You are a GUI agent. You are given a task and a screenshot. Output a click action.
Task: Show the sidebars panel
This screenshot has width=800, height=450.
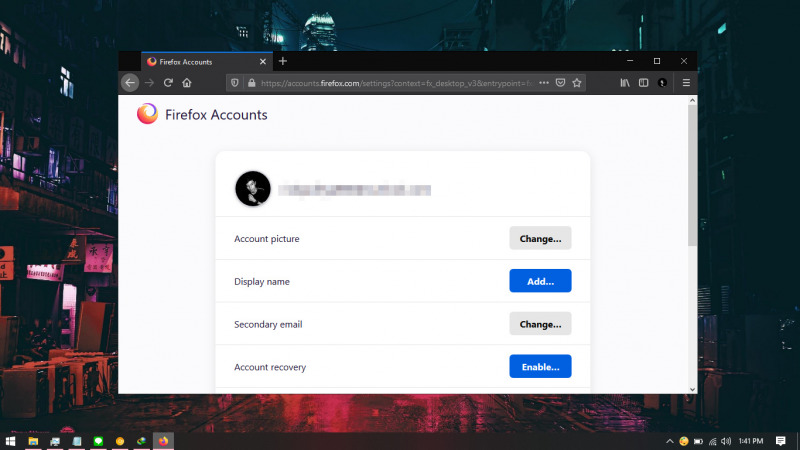click(x=643, y=83)
